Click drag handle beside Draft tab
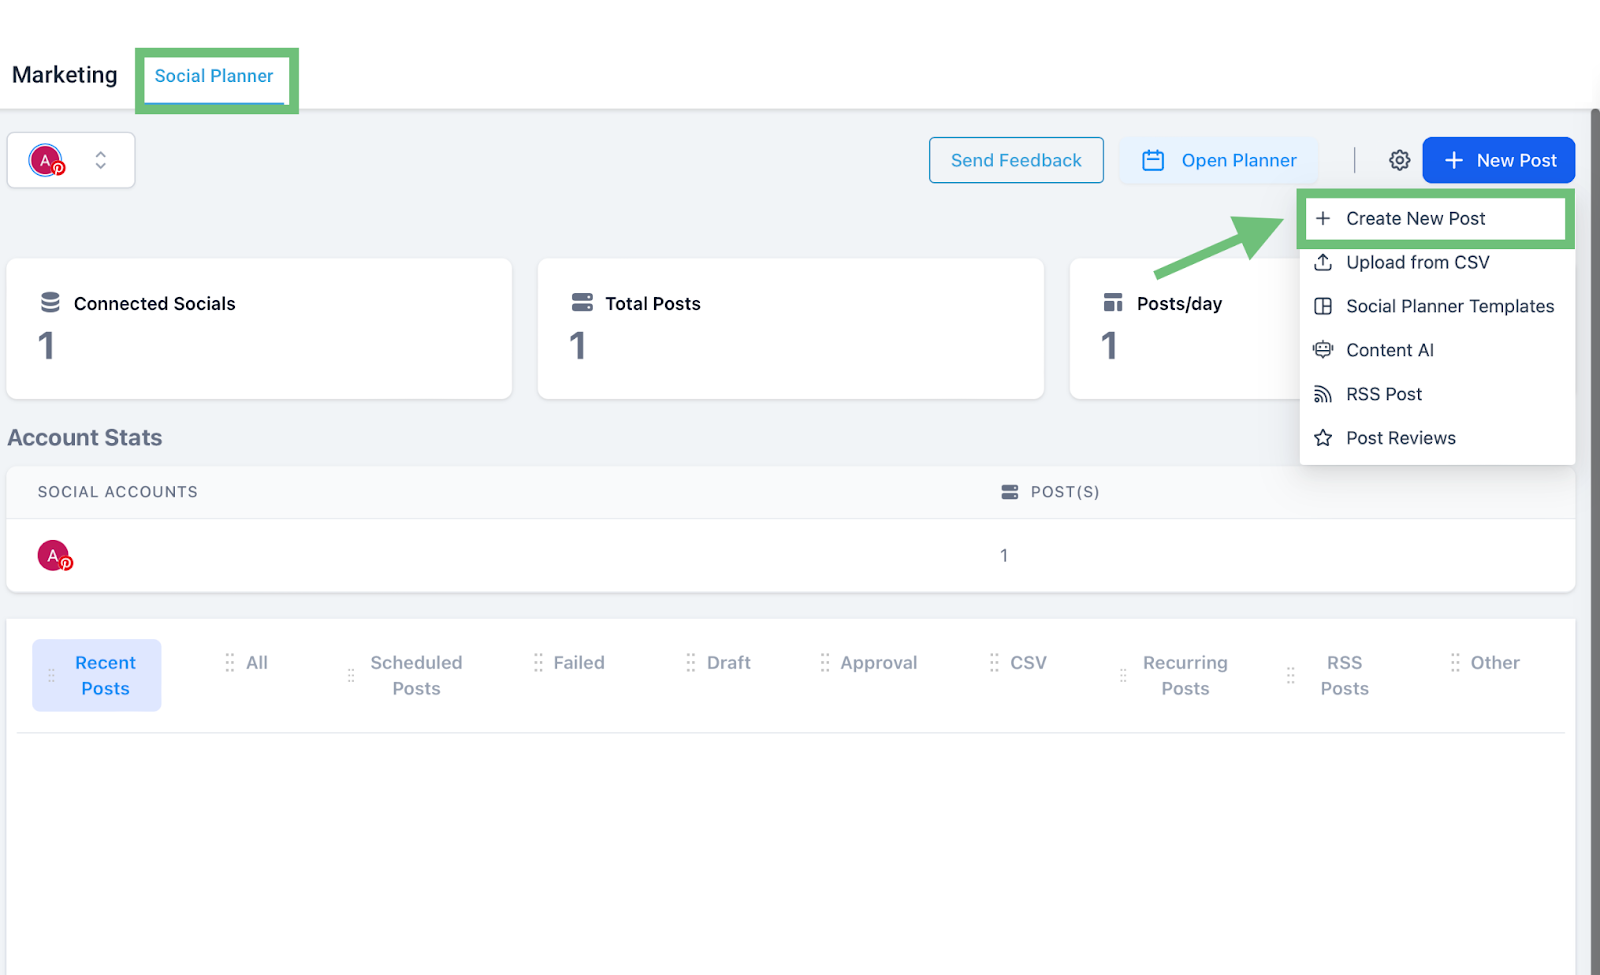This screenshot has height=975, width=1600. (x=690, y=662)
